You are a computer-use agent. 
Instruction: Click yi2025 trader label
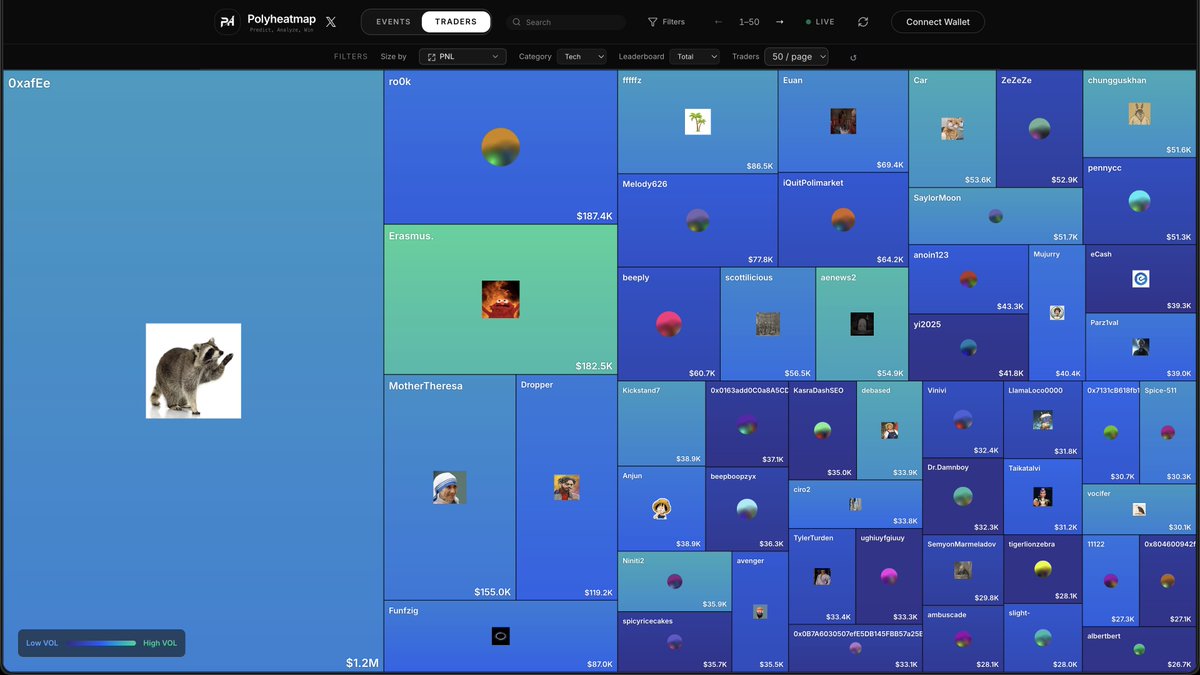pos(927,324)
